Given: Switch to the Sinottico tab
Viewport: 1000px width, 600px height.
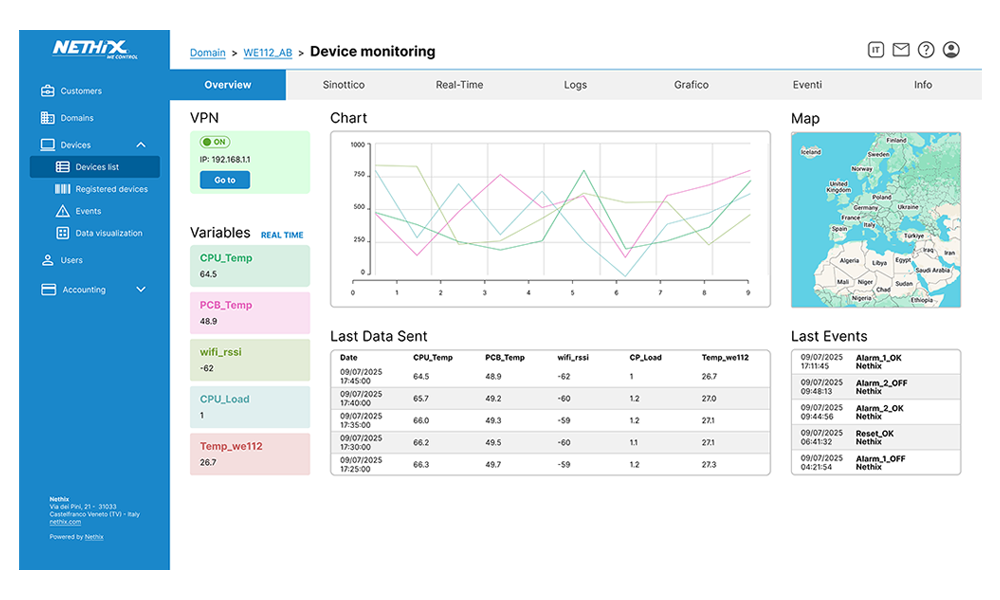Looking at the screenshot, I should [x=343, y=85].
